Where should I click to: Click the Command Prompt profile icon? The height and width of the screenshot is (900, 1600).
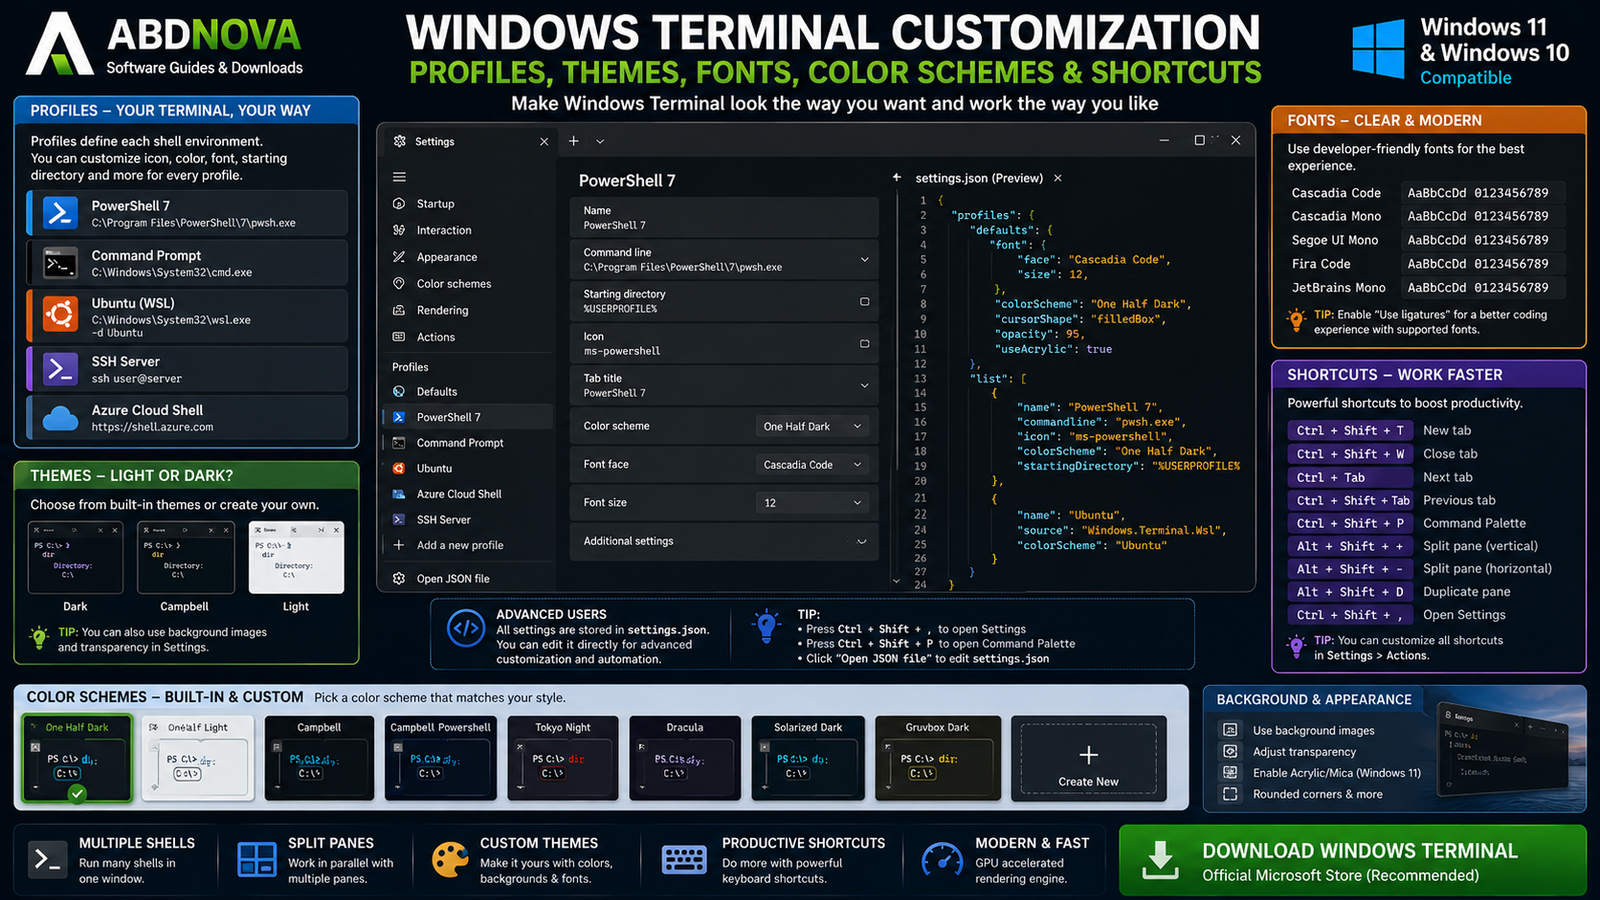[60, 263]
